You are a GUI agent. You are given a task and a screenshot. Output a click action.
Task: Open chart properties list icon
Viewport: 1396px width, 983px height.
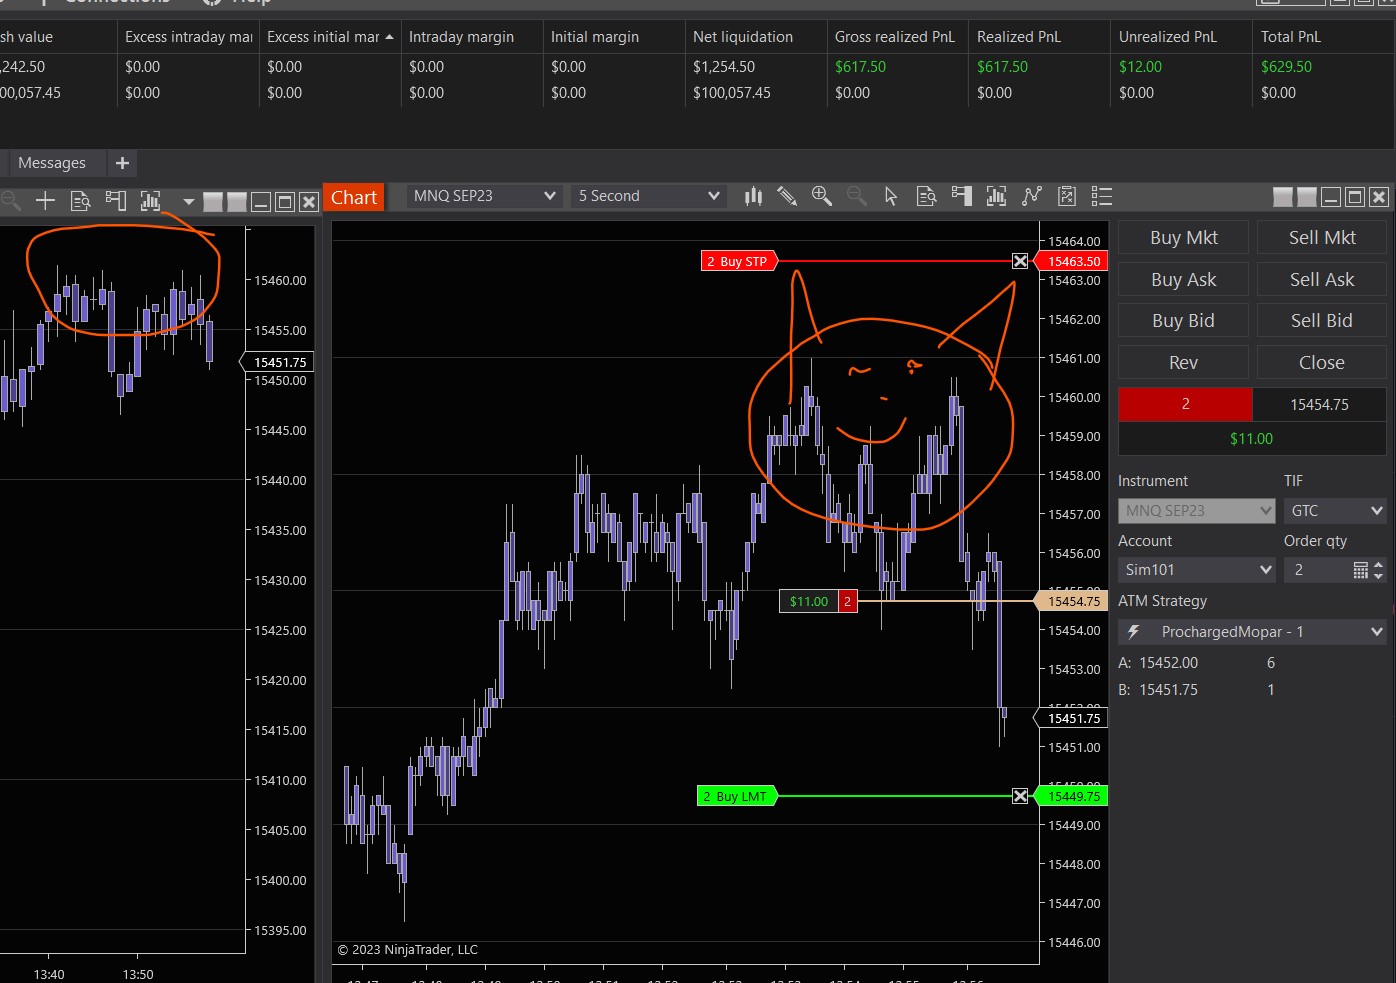tap(1102, 196)
